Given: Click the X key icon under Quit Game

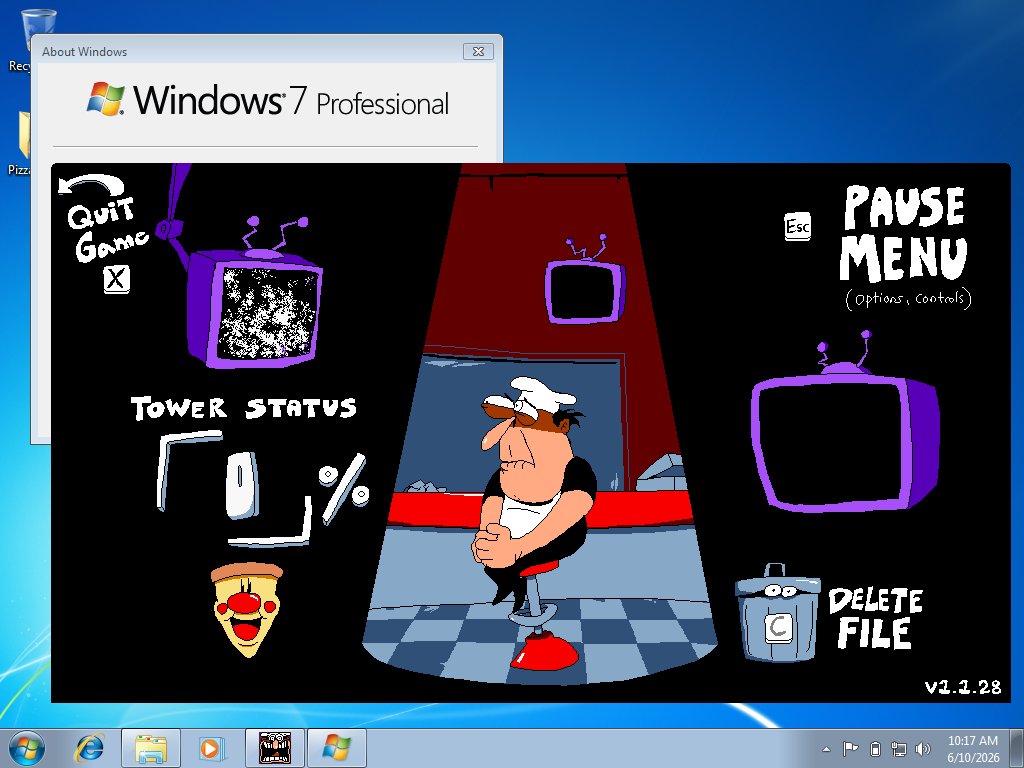Looking at the screenshot, I should point(116,279).
